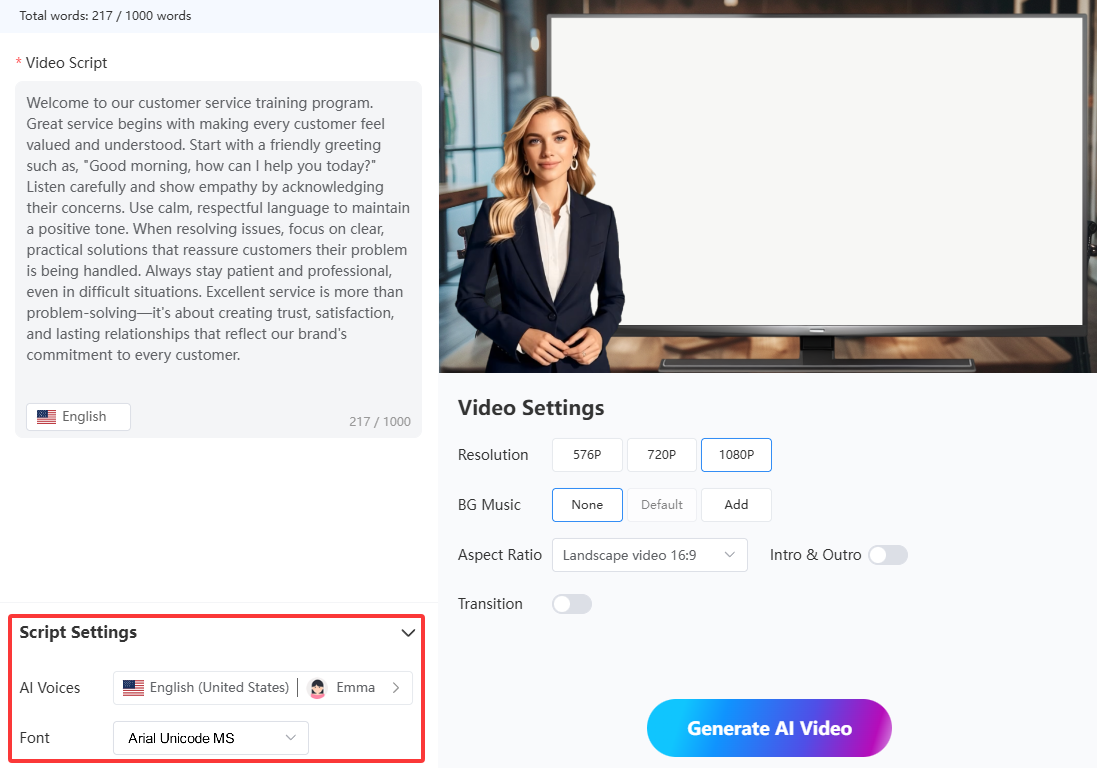Click Generate AI Video button
The height and width of the screenshot is (768, 1097).
(769, 728)
